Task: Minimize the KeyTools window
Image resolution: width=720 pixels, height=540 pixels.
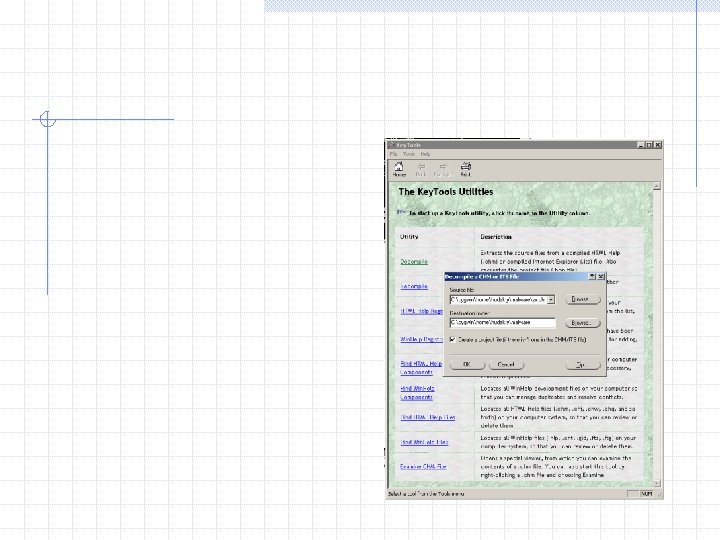Action: (x=641, y=145)
